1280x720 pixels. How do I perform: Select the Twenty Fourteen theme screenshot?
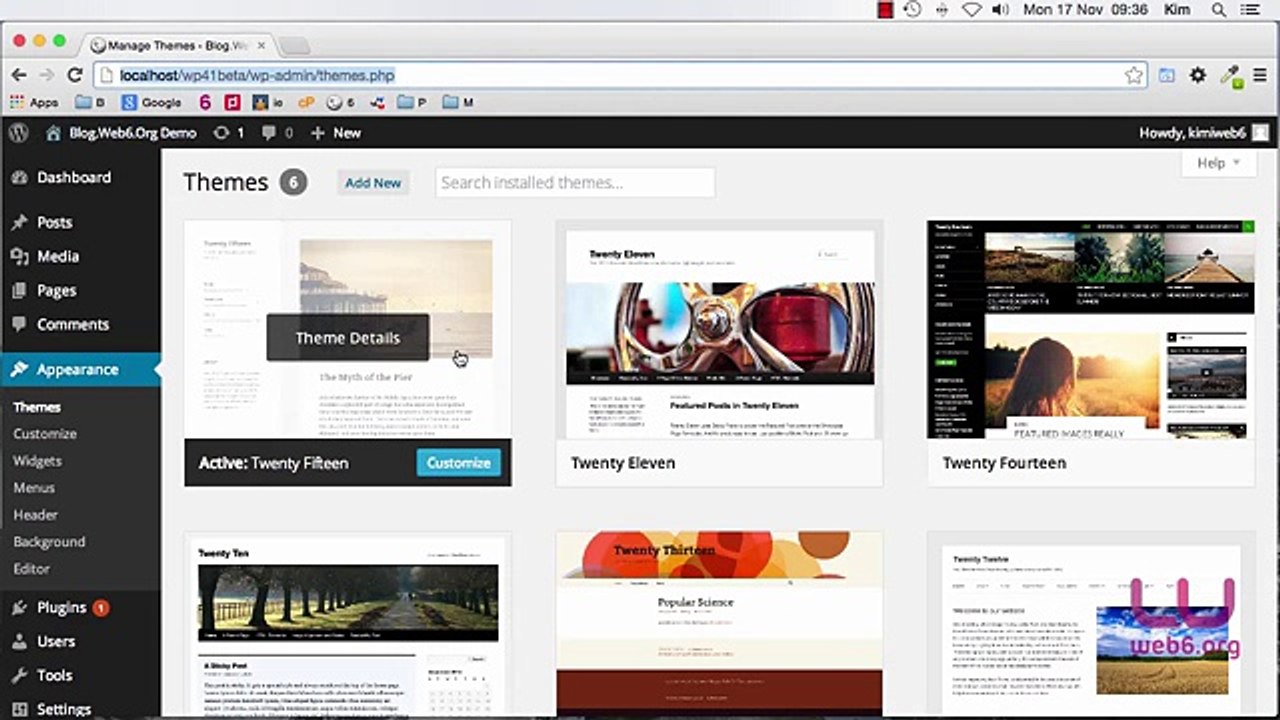[x=1091, y=330]
